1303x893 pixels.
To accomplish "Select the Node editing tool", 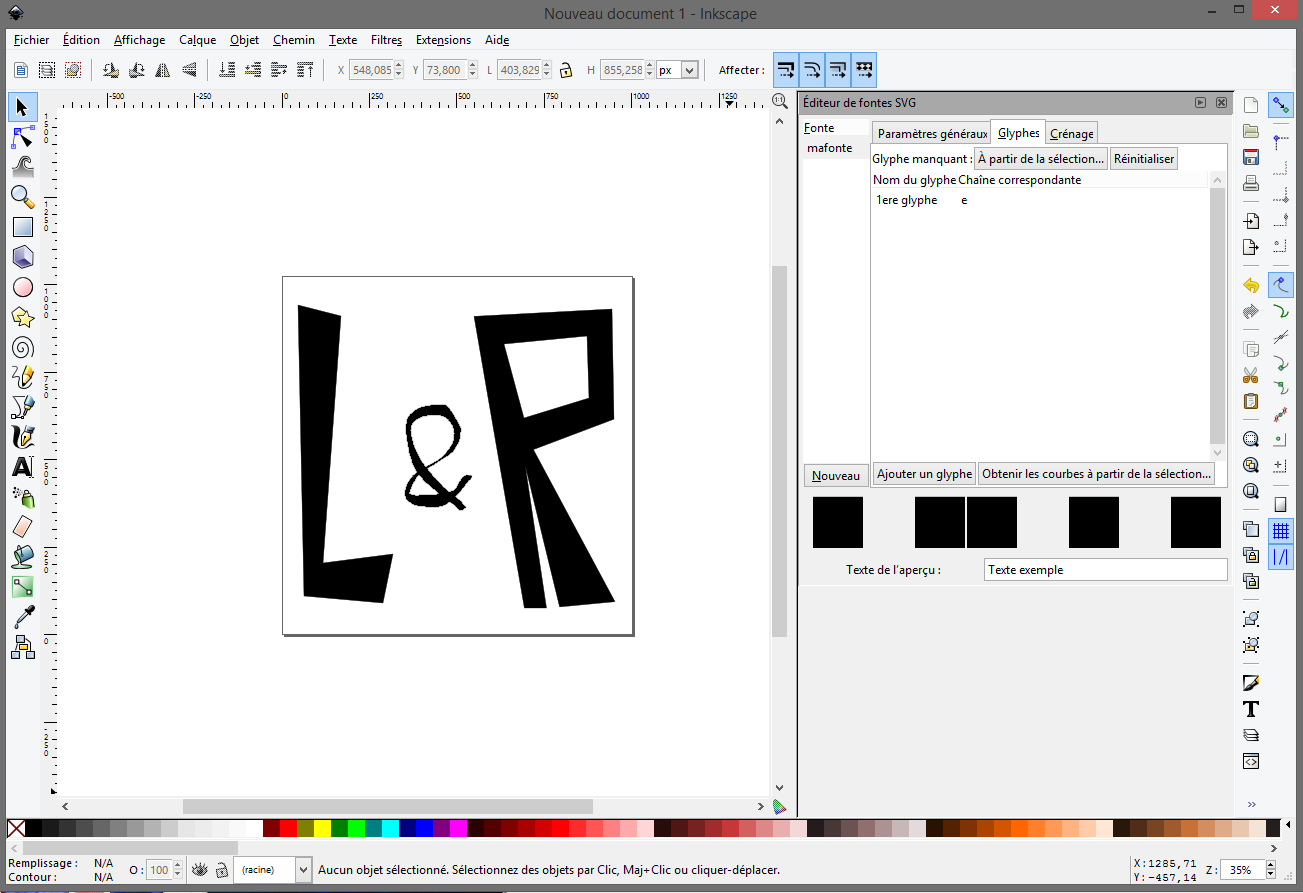I will [x=22, y=137].
